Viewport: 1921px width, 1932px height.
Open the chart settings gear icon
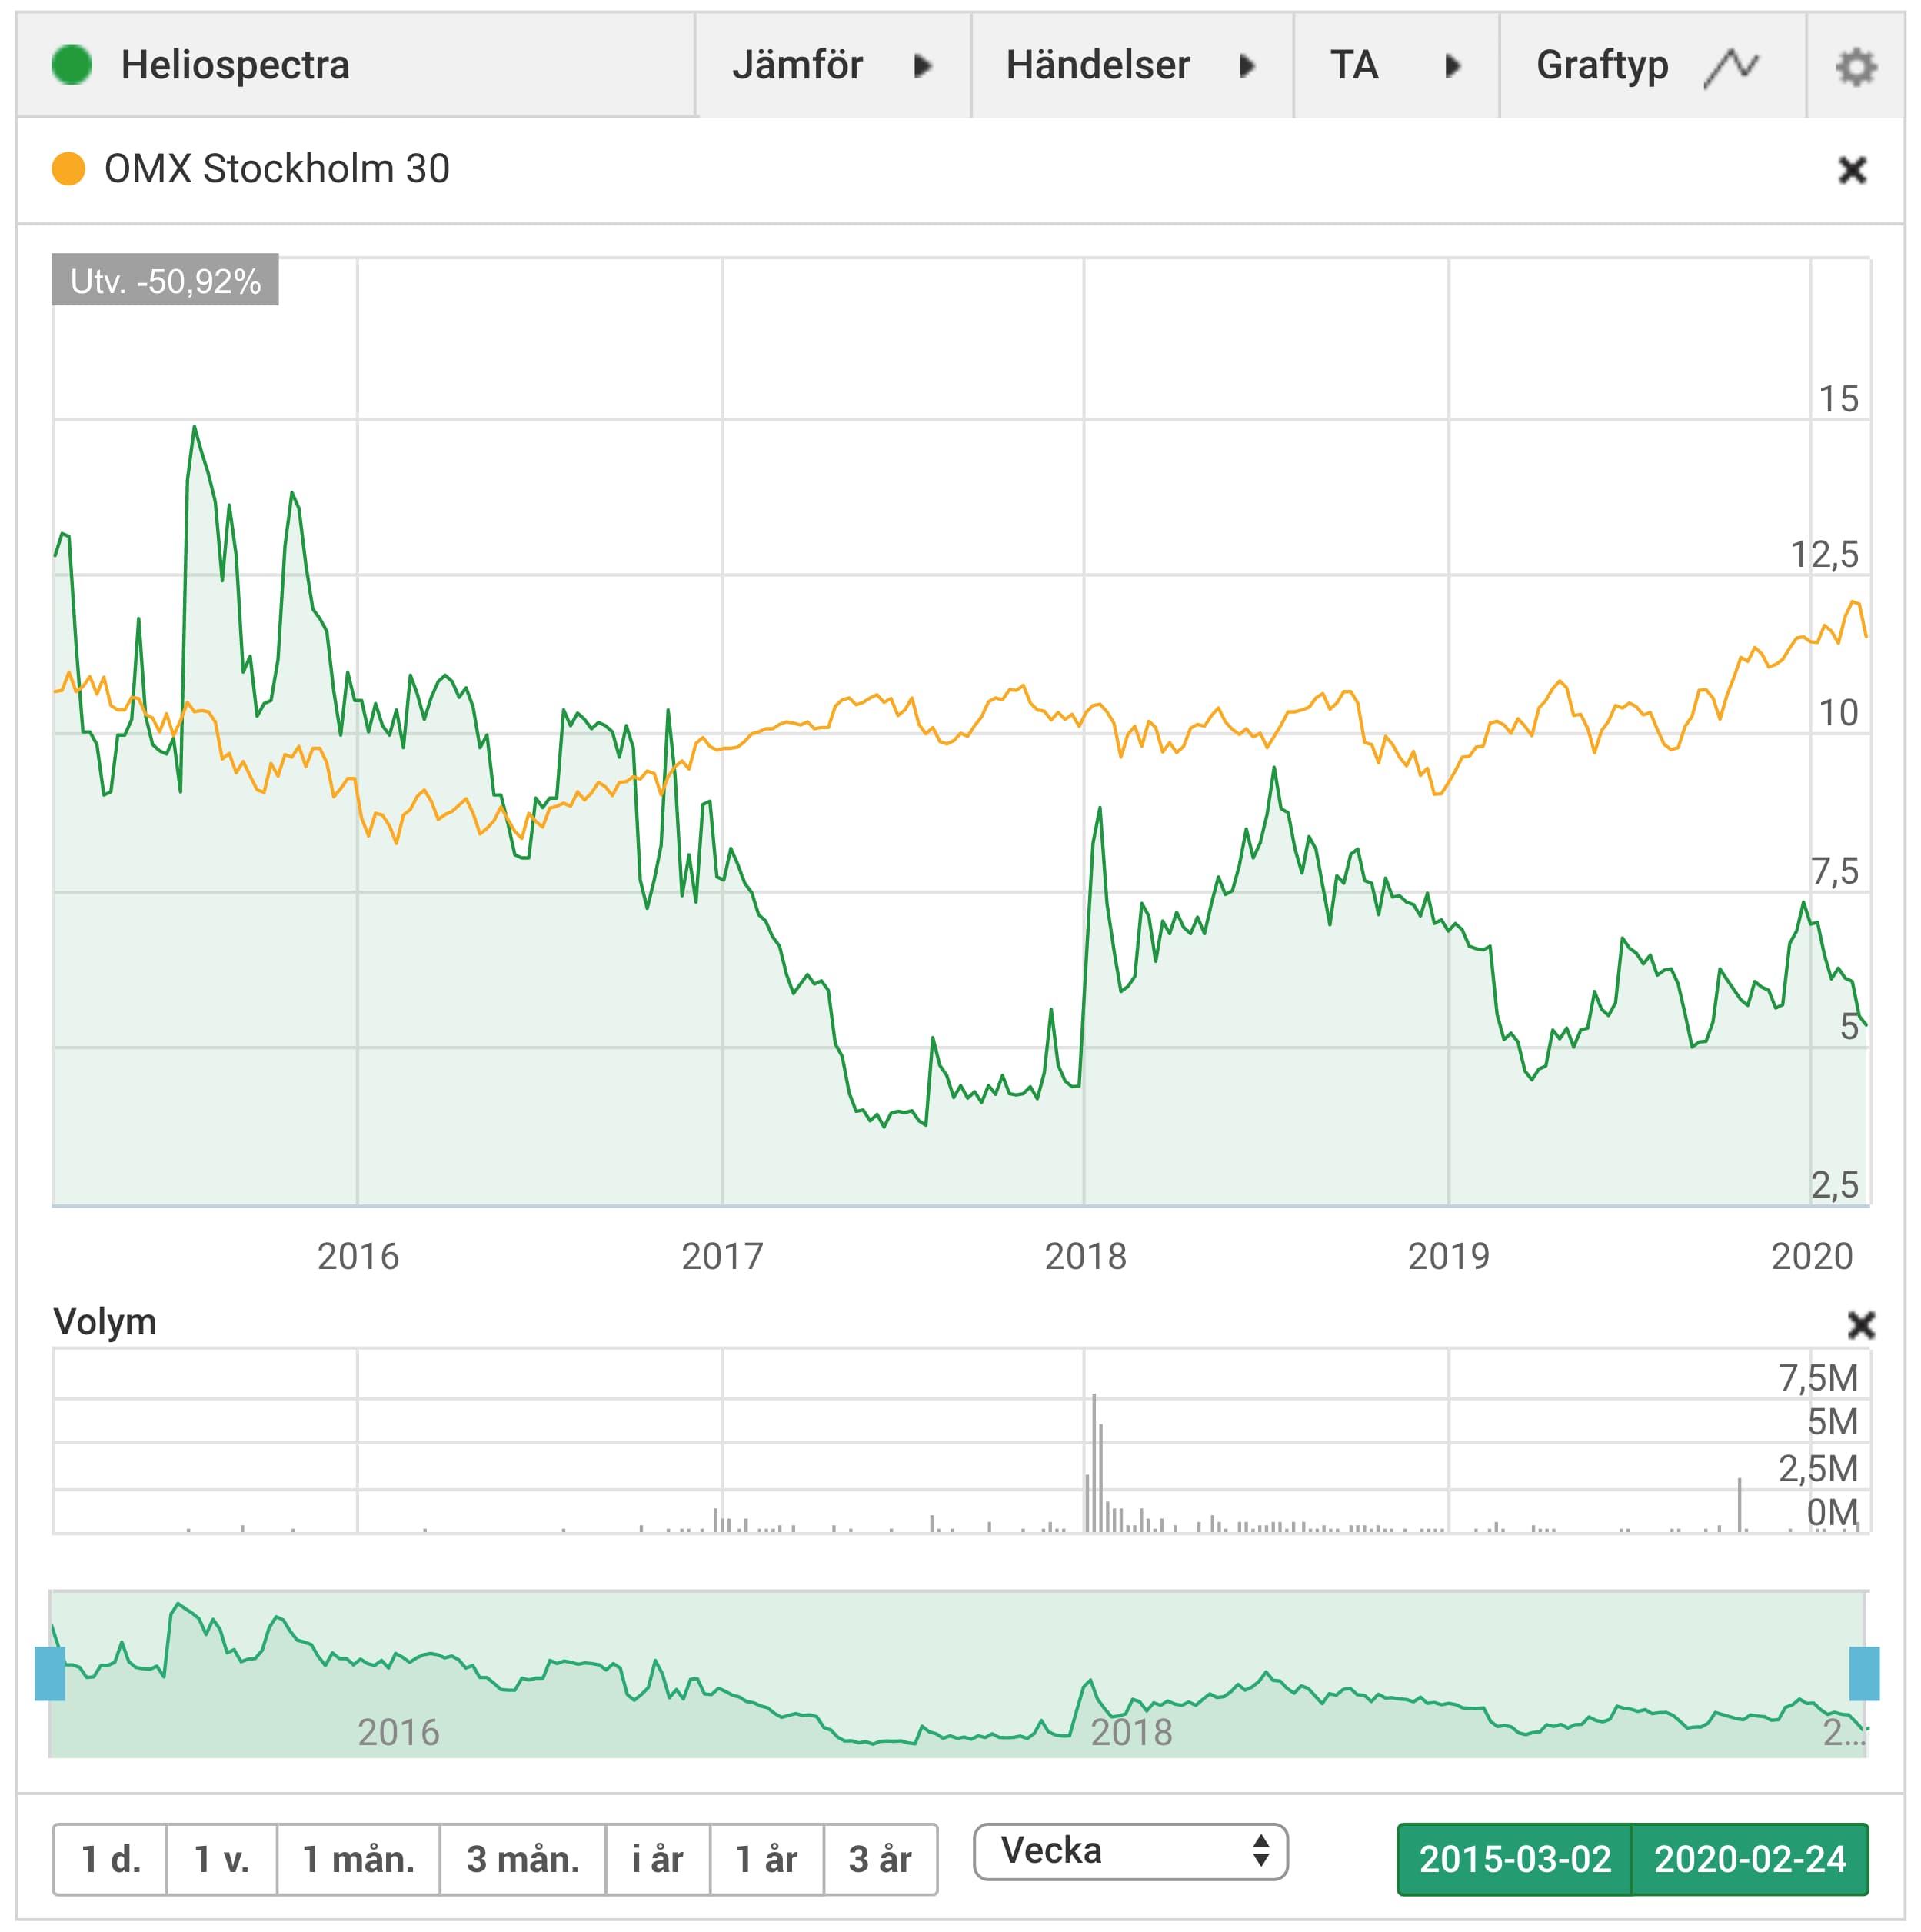(x=1855, y=67)
